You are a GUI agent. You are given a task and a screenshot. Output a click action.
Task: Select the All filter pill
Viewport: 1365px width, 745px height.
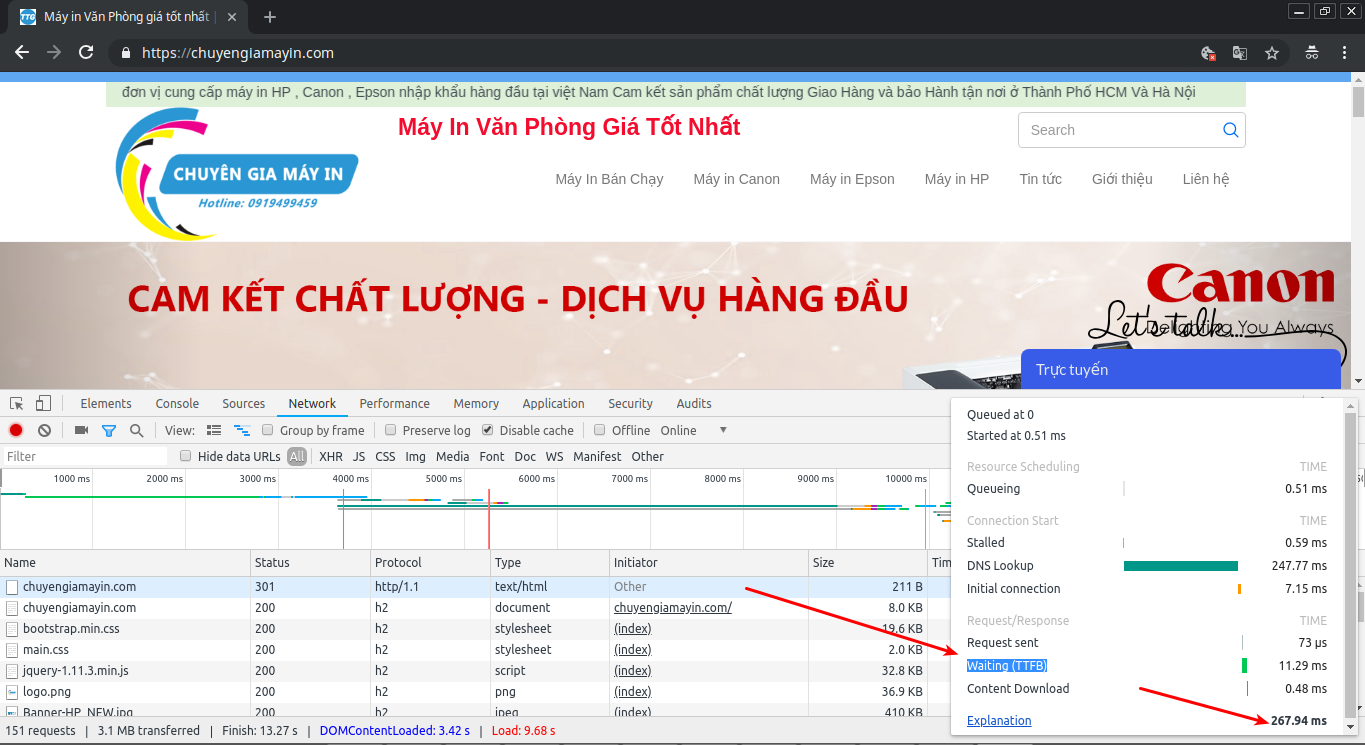coord(297,456)
